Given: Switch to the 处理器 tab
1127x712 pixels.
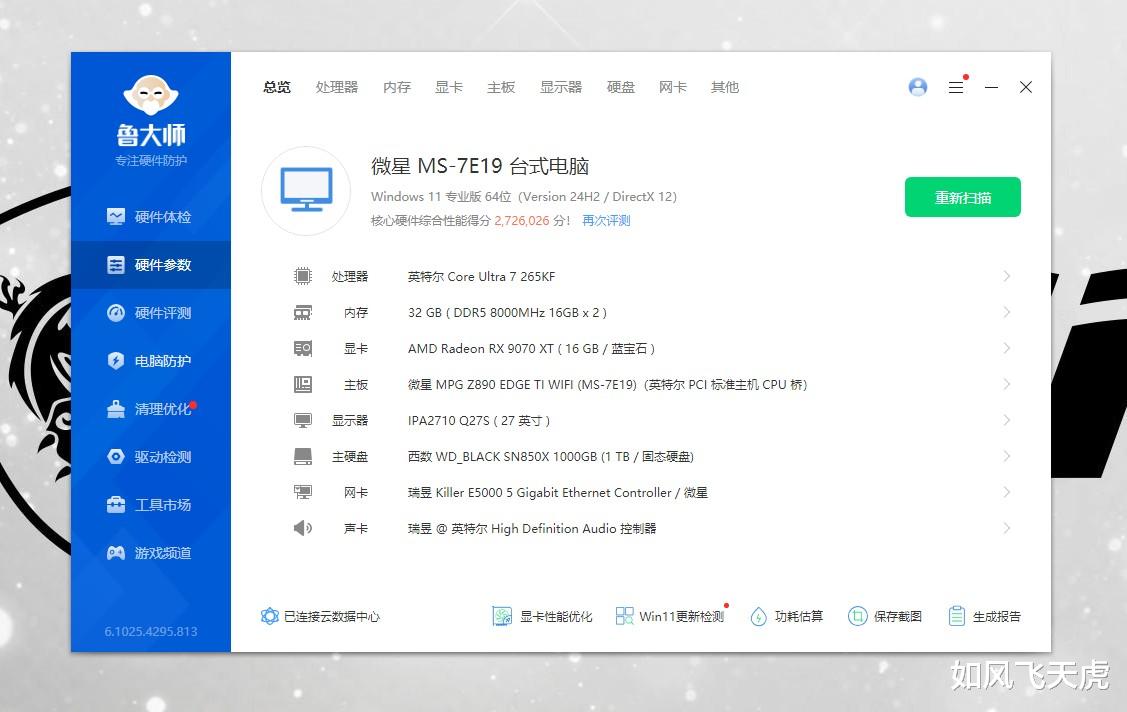Looking at the screenshot, I should pyautogui.click(x=336, y=87).
